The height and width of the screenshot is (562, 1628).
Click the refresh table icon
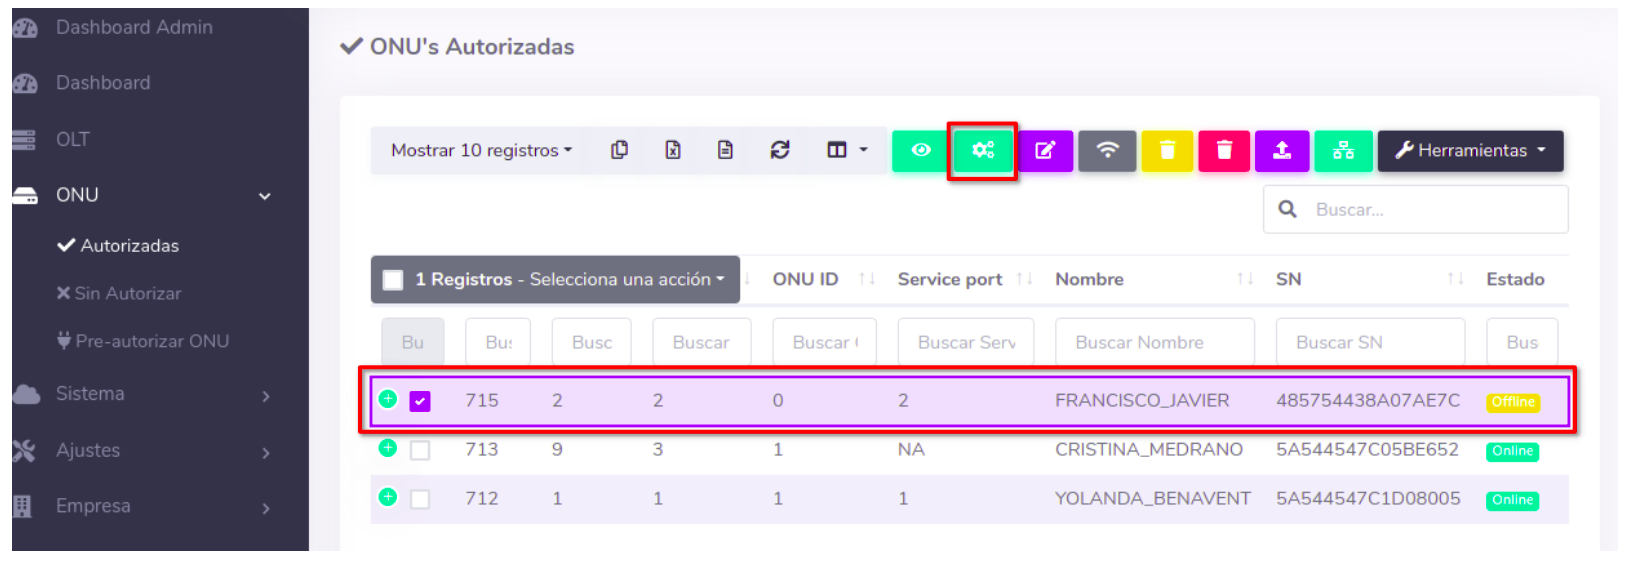point(780,150)
